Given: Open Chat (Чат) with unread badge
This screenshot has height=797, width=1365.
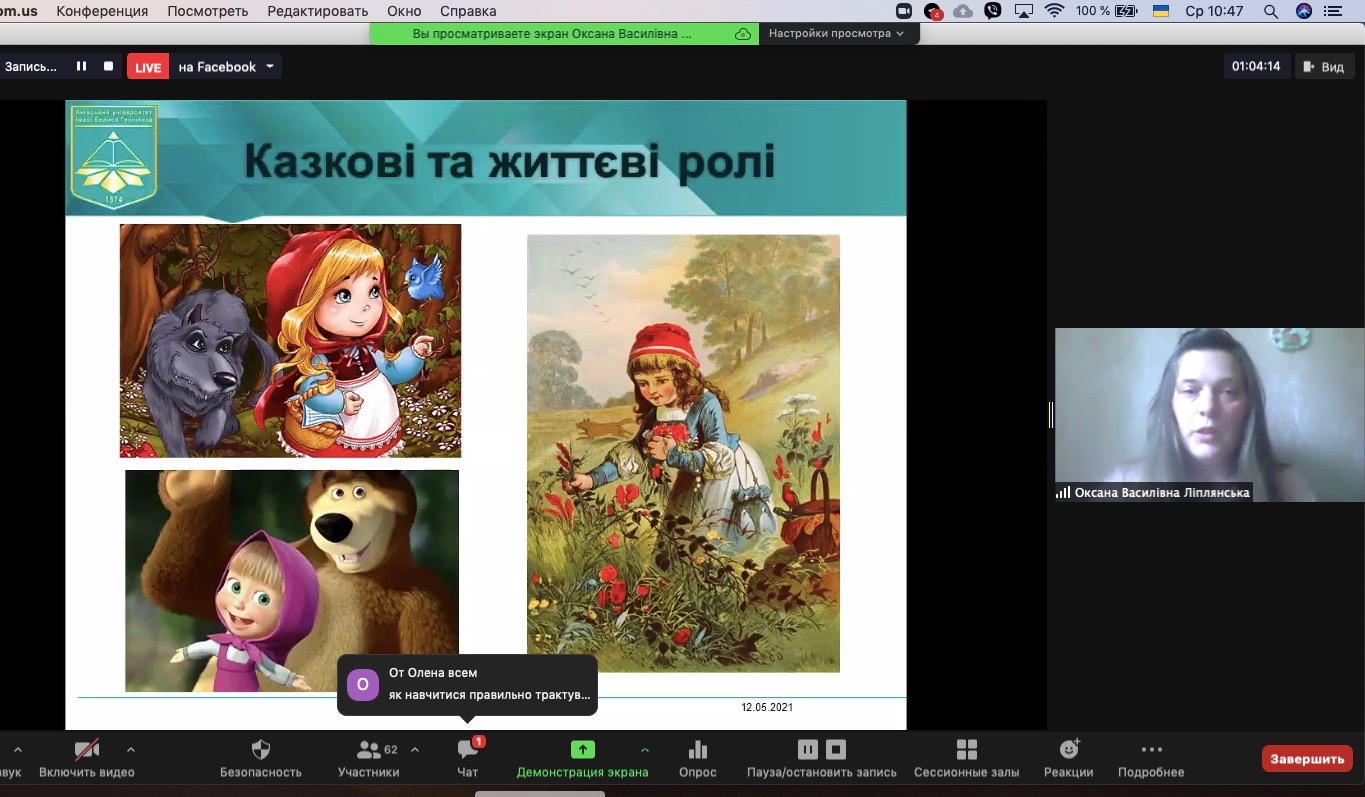Looking at the screenshot, I should pos(467,750).
